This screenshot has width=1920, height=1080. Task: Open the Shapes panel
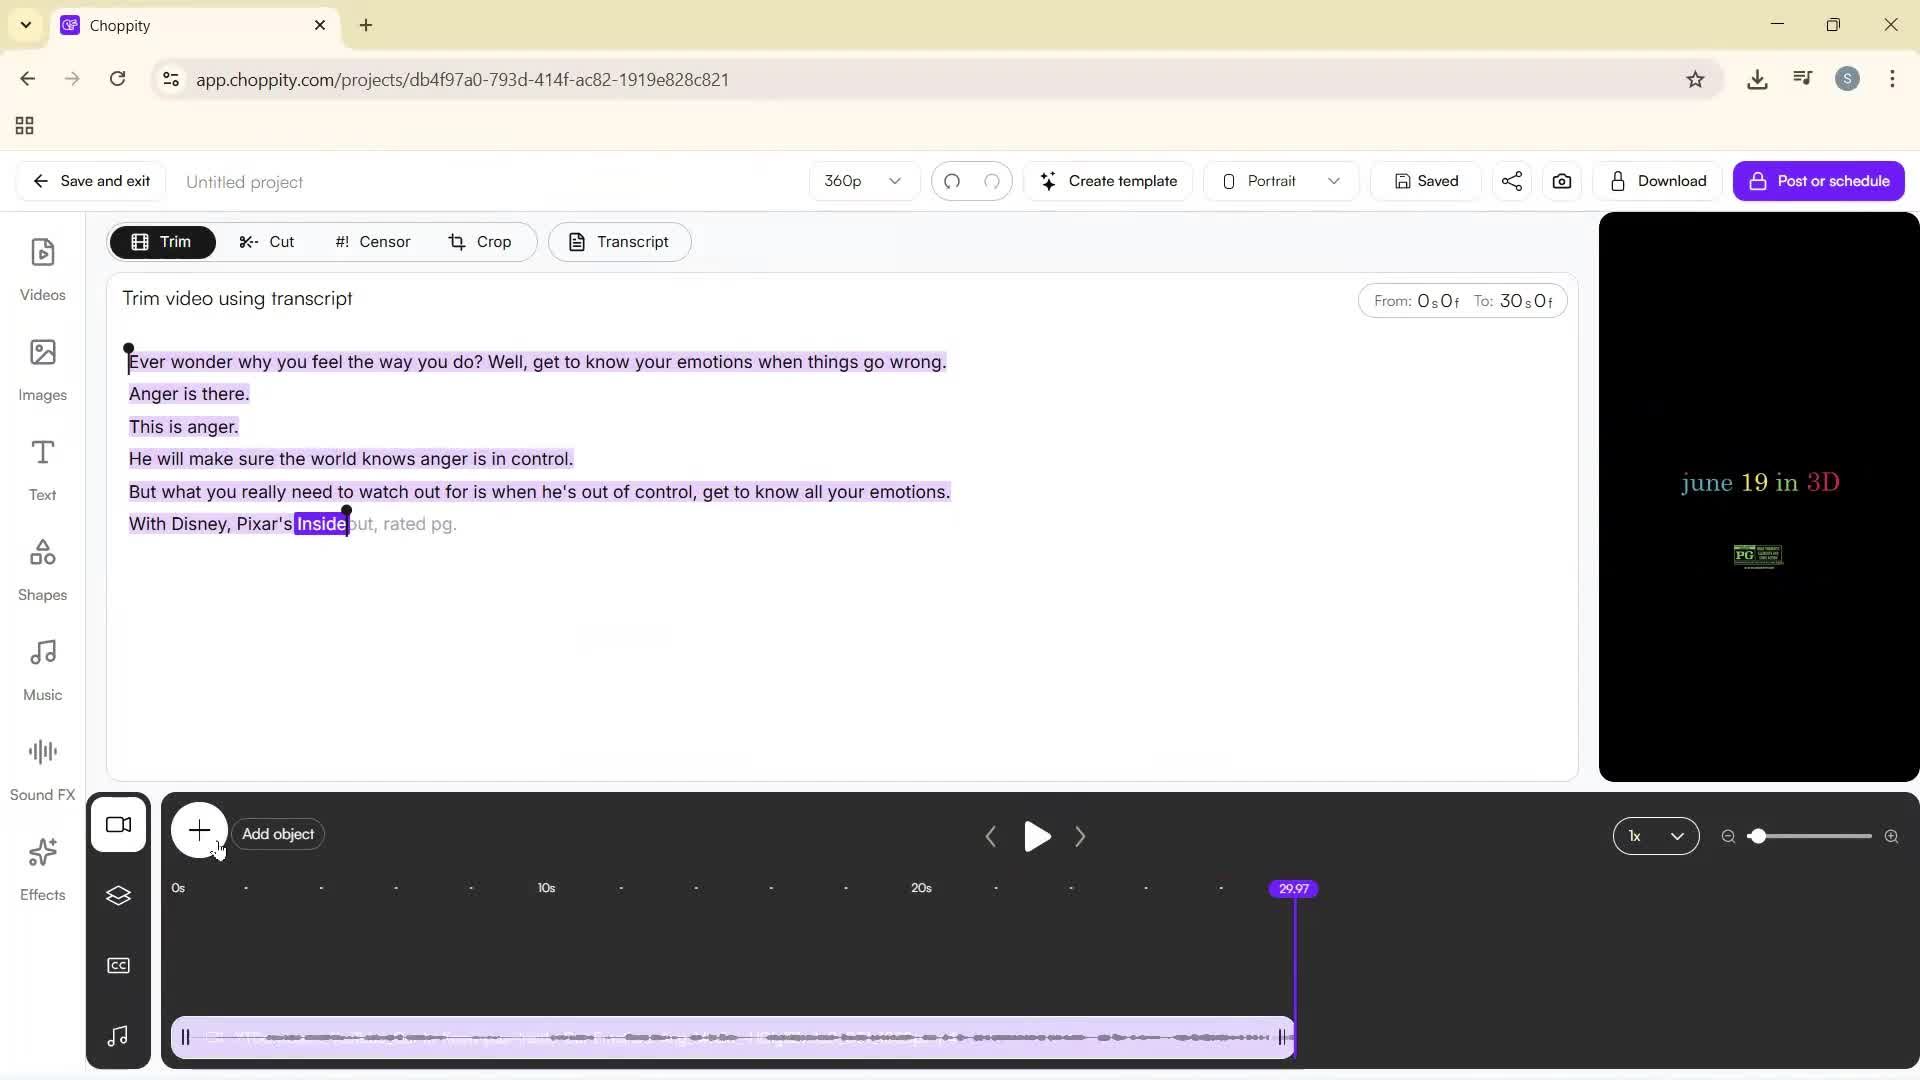click(x=42, y=568)
